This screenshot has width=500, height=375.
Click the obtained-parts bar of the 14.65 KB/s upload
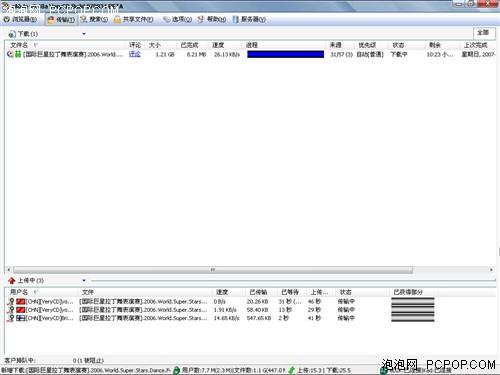[413, 318]
